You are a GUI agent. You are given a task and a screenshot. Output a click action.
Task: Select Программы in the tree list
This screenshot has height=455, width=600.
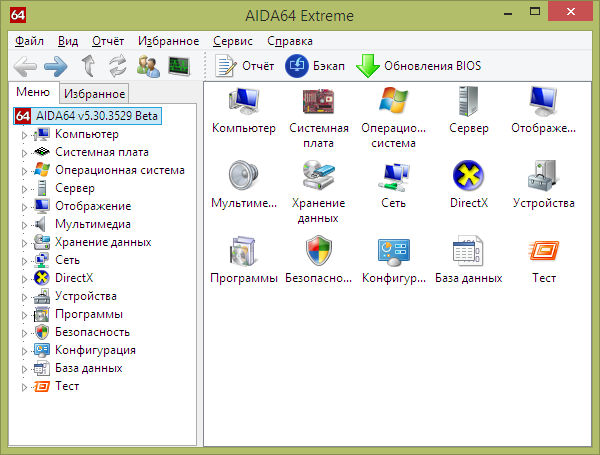coord(88,314)
